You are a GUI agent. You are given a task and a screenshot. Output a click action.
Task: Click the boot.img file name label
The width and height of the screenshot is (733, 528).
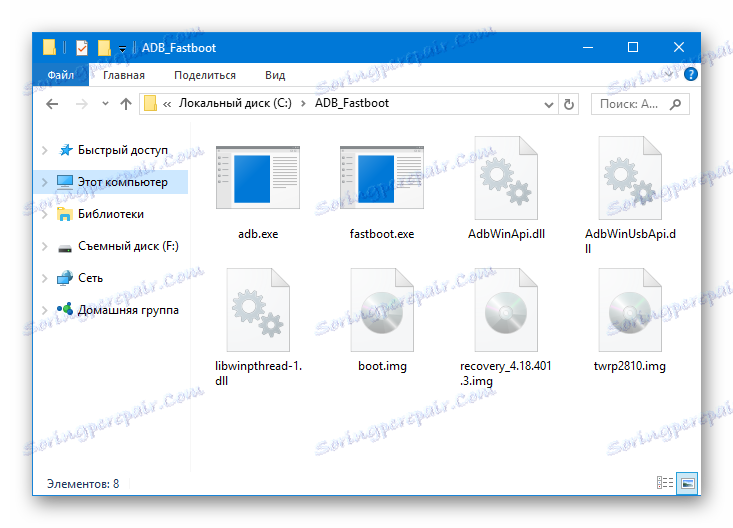click(382, 366)
